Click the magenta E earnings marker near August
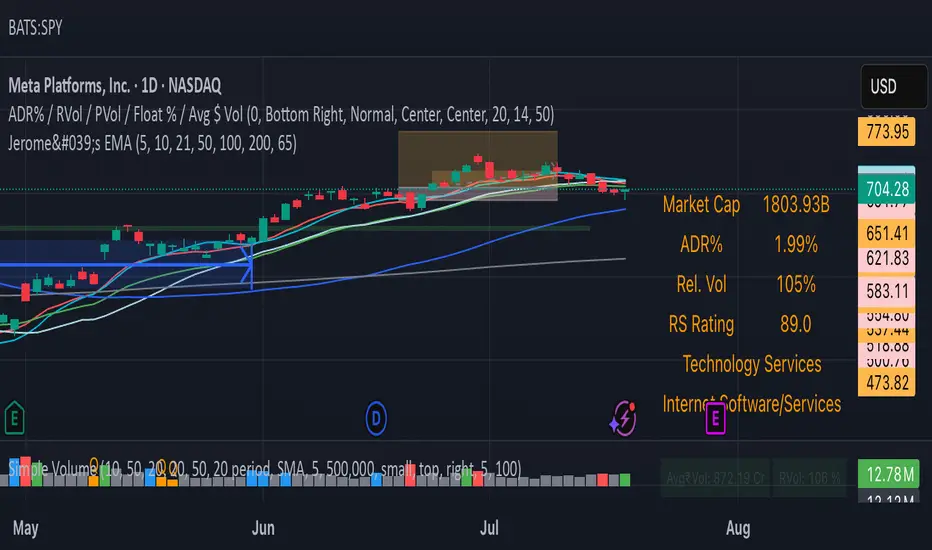 coord(715,419)
